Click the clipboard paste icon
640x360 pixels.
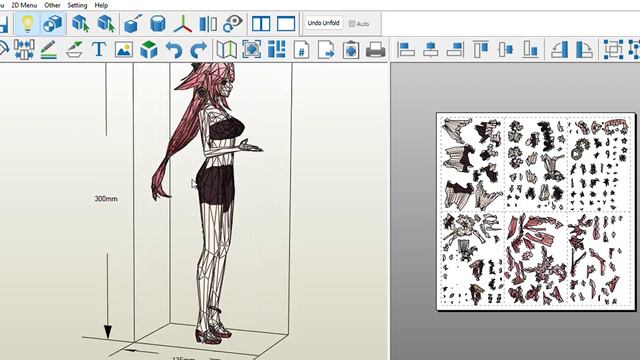(351, 50)
